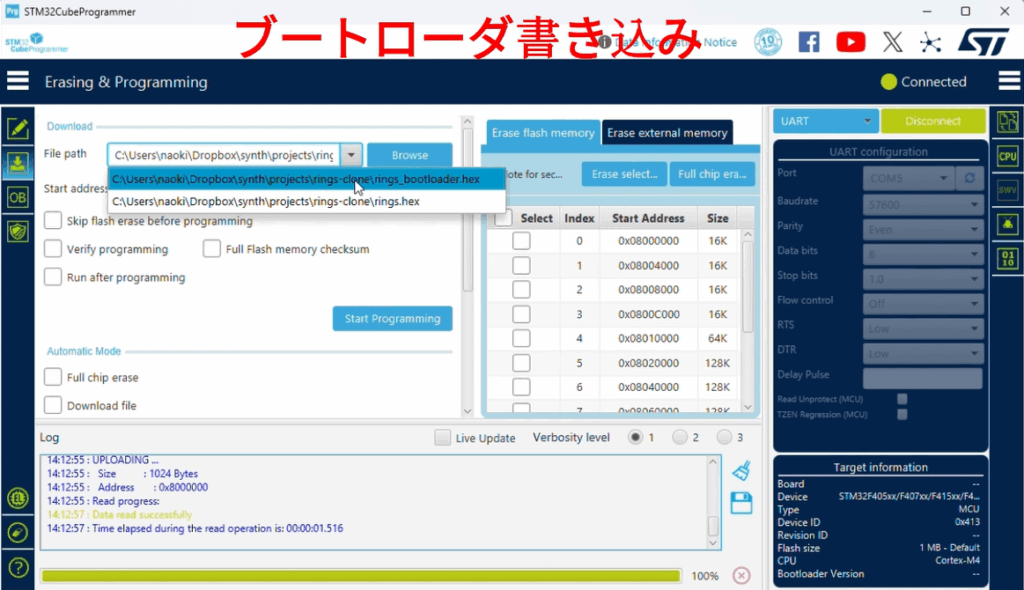Click the File path input field

tap(223, 155)
